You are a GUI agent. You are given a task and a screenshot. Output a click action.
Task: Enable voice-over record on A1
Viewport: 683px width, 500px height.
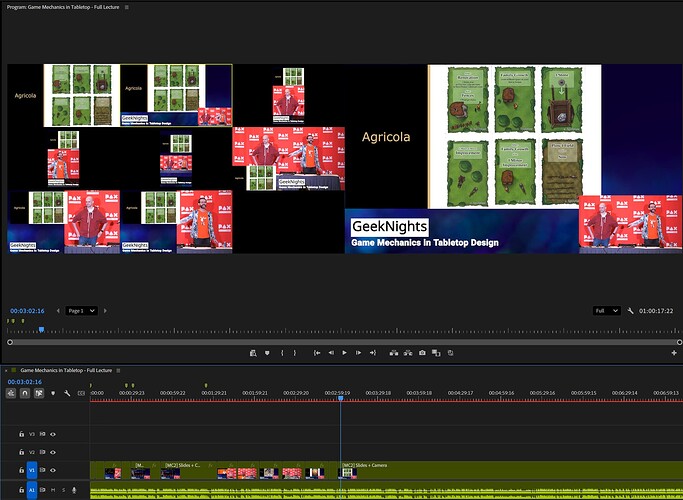click(x=74, y=490)
